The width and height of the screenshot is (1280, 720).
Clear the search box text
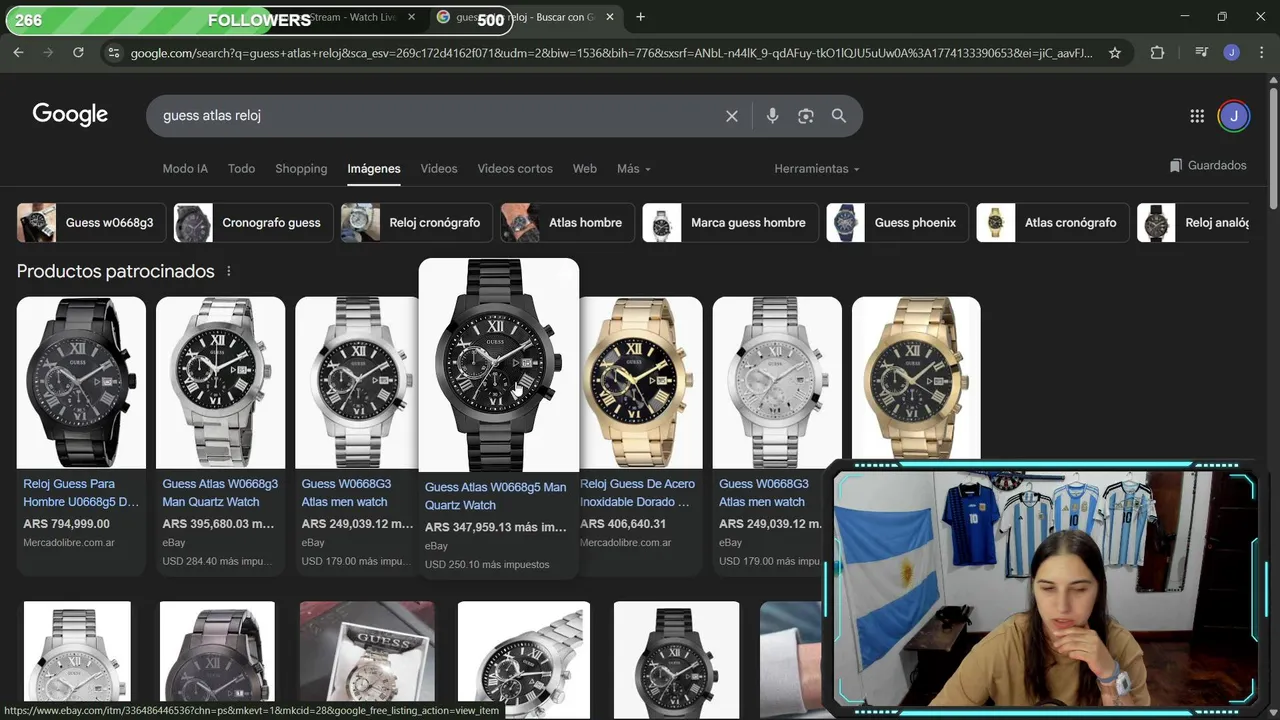click(x=732, y=116)
